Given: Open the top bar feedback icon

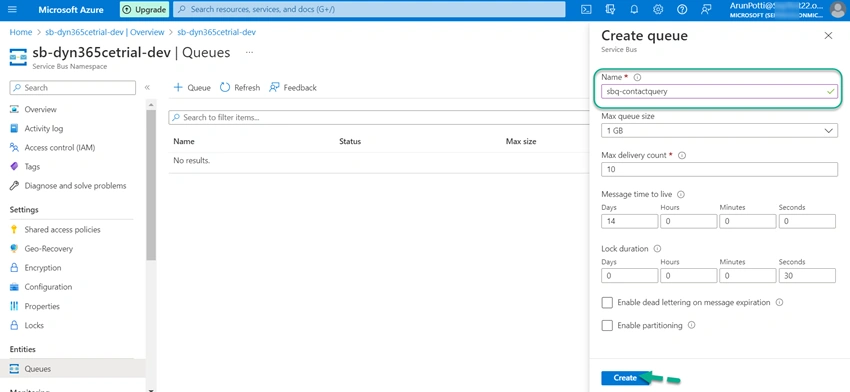Looking at the screenshot, I should (x=706, y=9).
